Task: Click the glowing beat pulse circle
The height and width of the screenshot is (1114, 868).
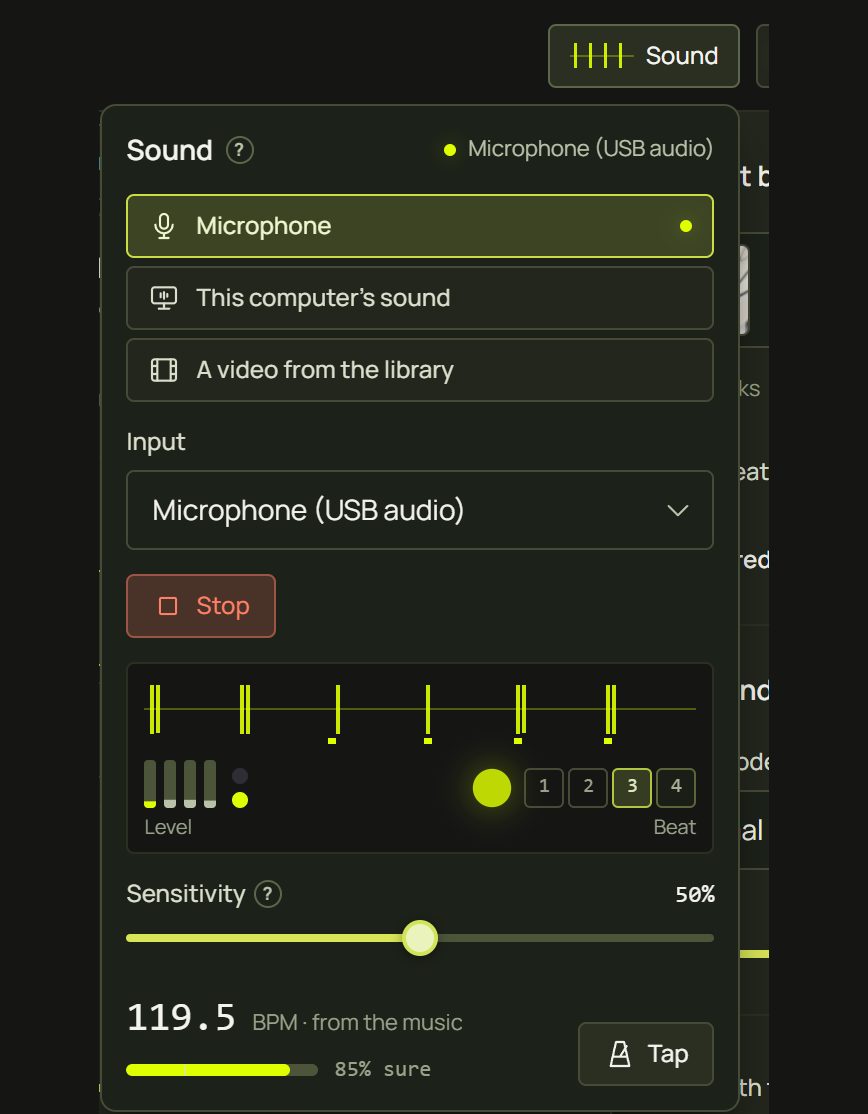Action: pyautogui.click(x=492, y=788)
